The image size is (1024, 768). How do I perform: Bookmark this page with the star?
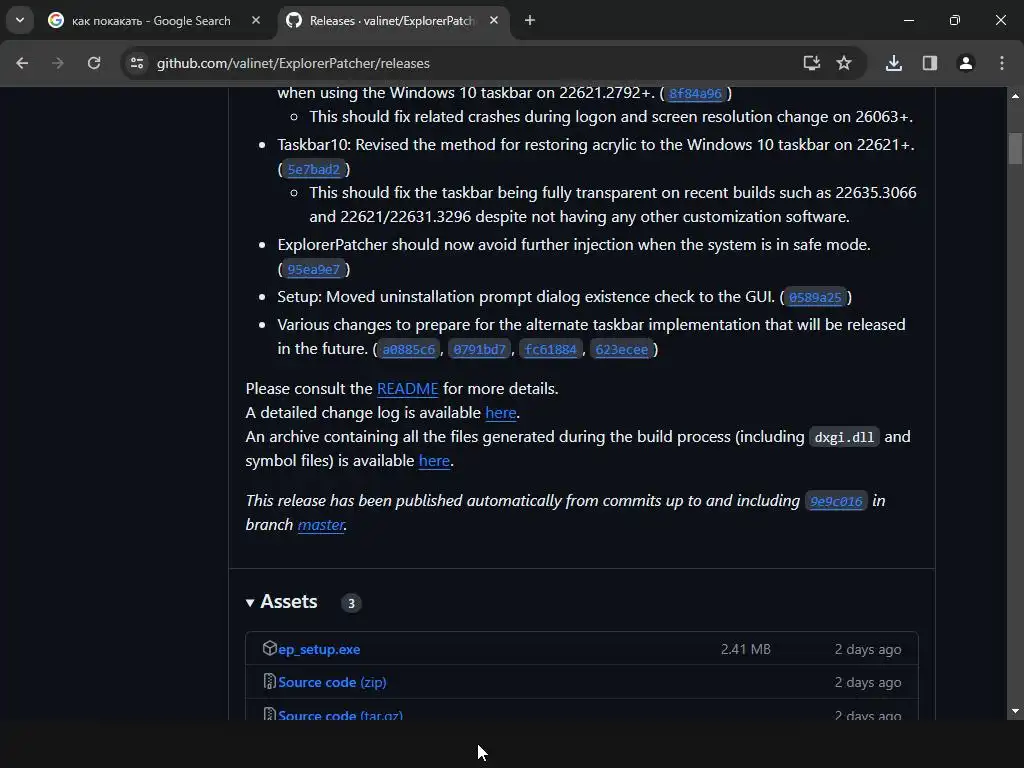pos(844,63)
